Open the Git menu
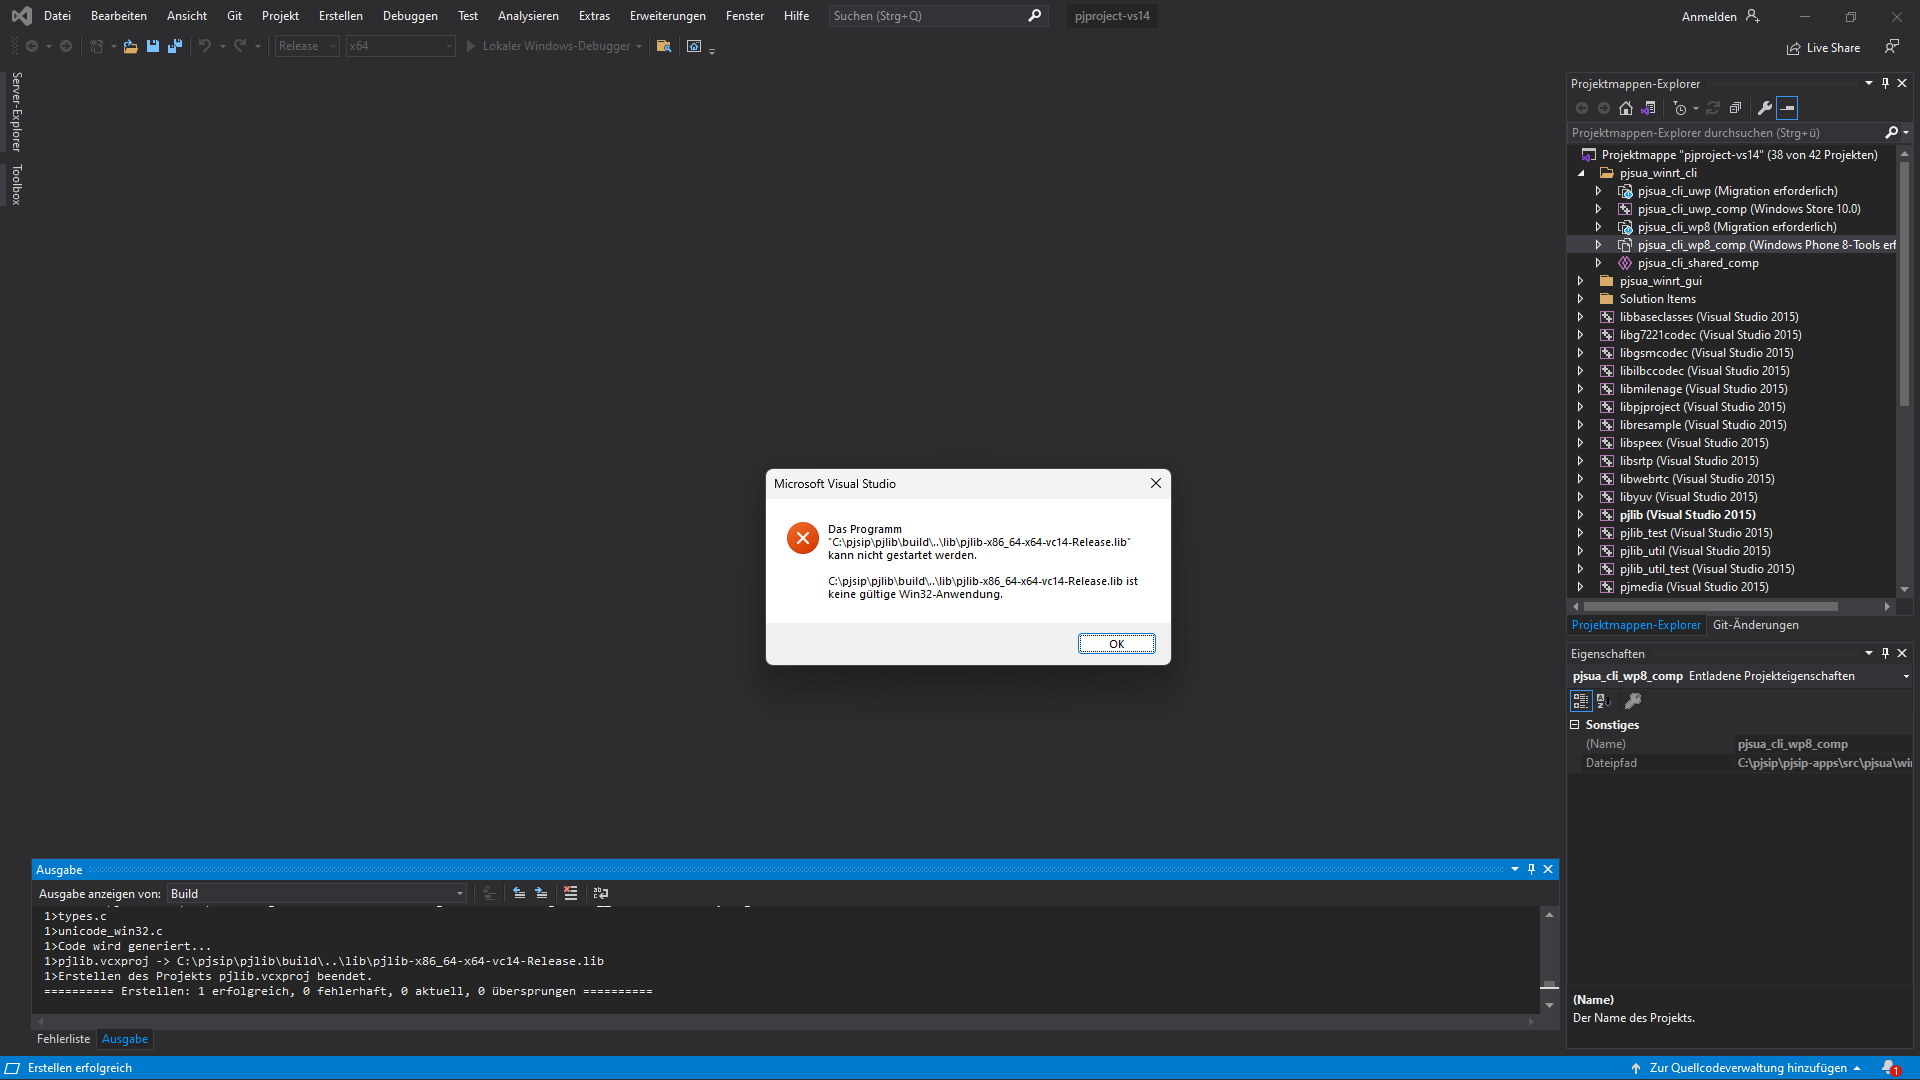Screen dimensions: 1920x1080 click(x=235, y=16)
